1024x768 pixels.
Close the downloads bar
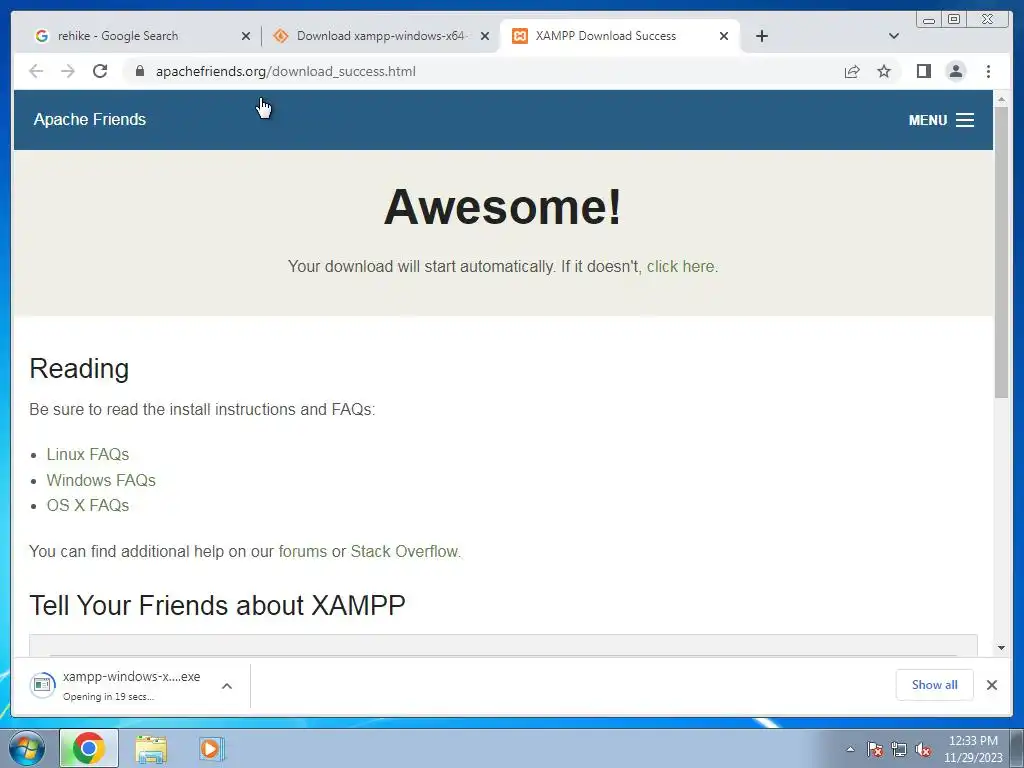click(x=991, y=685)
